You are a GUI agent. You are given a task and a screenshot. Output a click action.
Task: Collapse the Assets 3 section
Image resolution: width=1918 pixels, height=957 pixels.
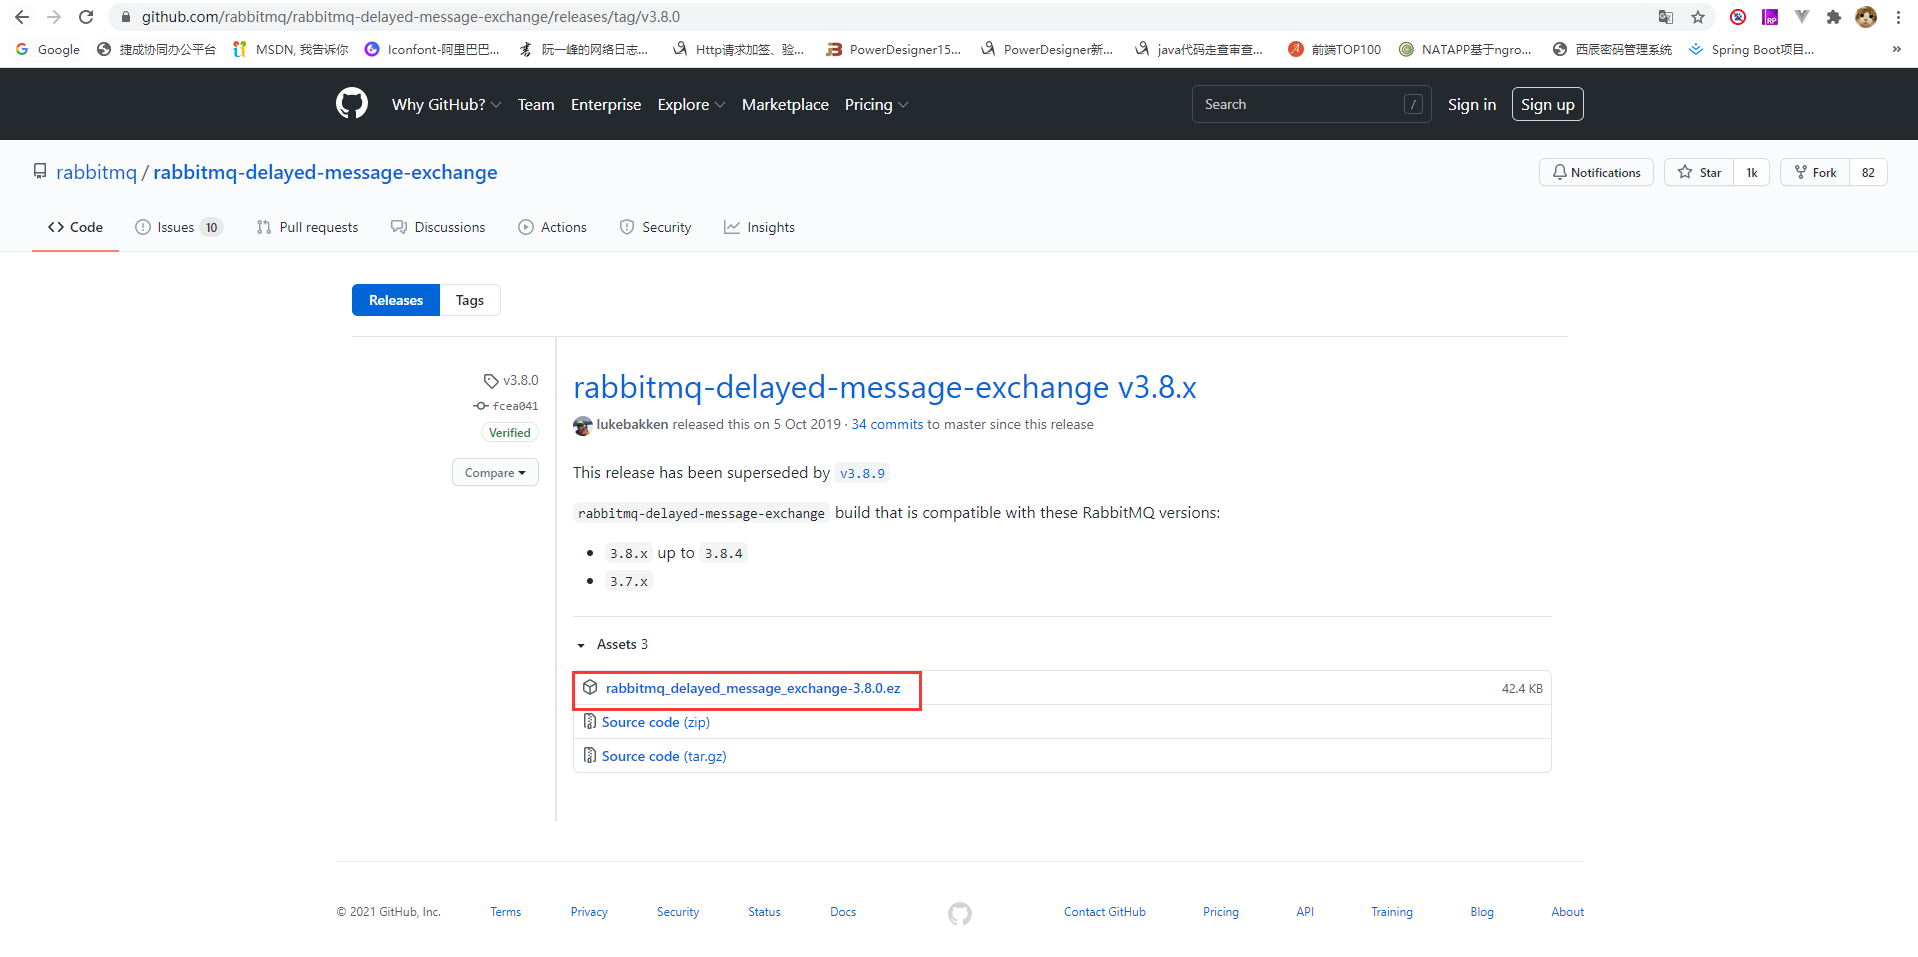[x=612, y=645]
